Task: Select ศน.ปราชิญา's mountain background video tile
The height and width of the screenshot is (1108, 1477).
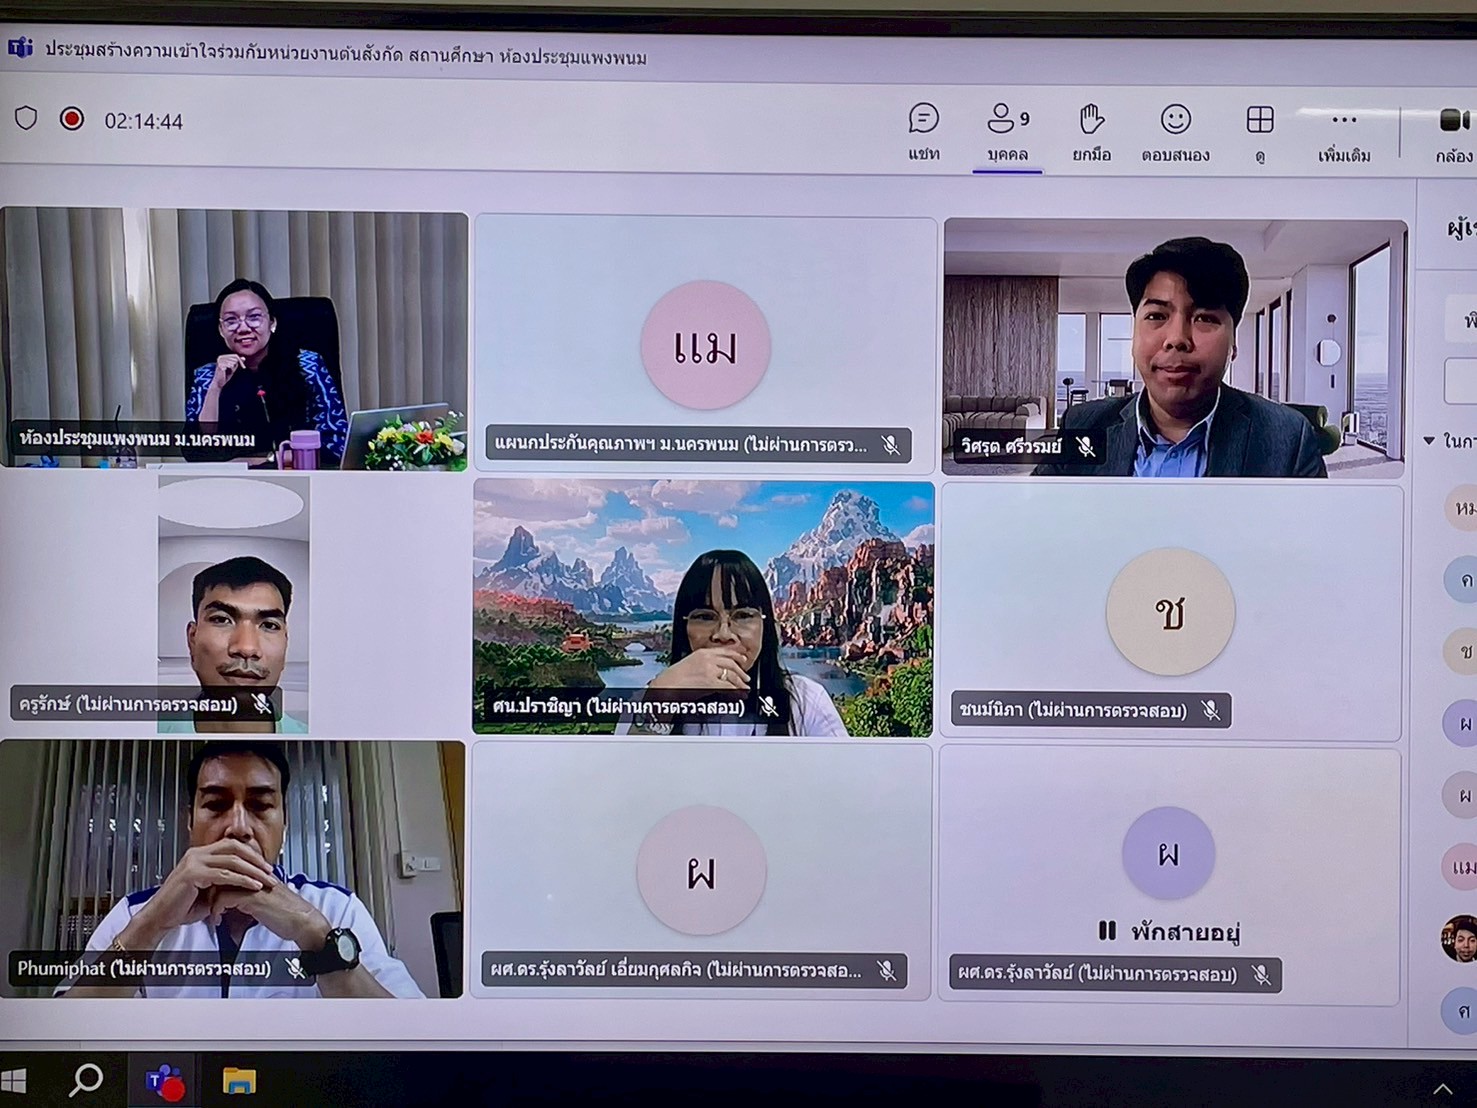Action: 703,608
